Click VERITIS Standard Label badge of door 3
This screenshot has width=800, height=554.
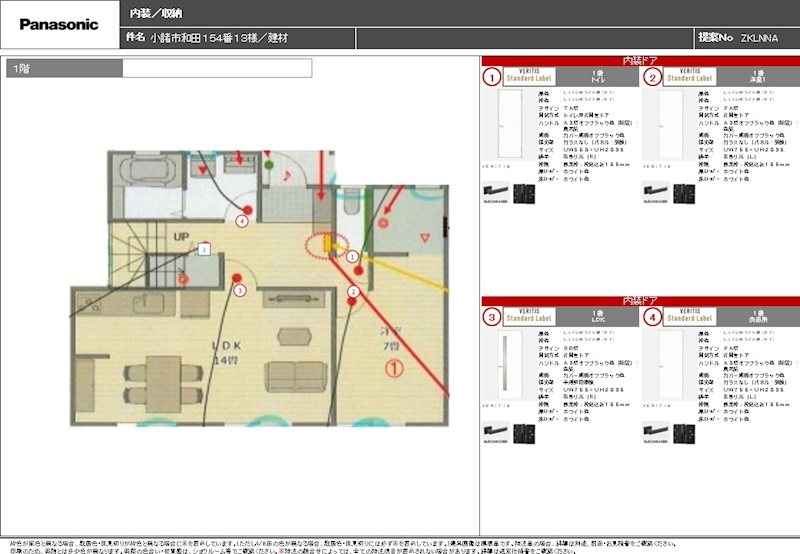click(x=529, y=316)
